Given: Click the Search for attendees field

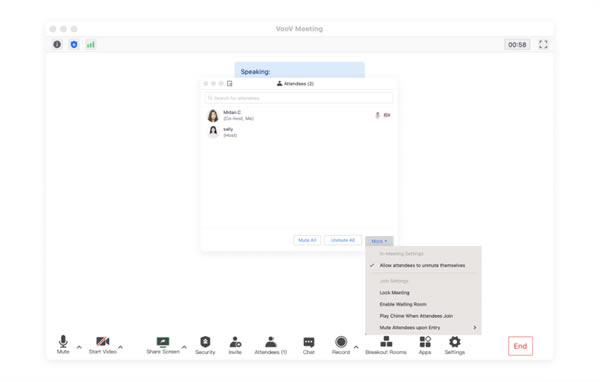Looking at the screenshot, I should coord(298,98).
